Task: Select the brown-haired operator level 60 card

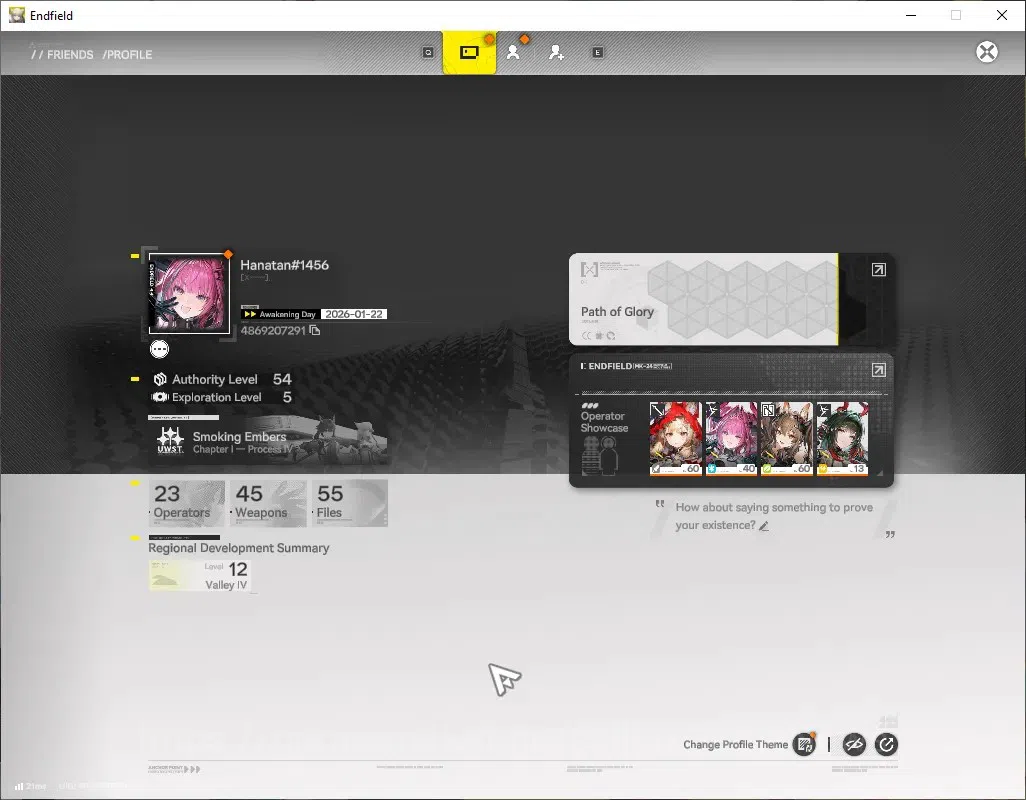Action: (x=787, y=438)
